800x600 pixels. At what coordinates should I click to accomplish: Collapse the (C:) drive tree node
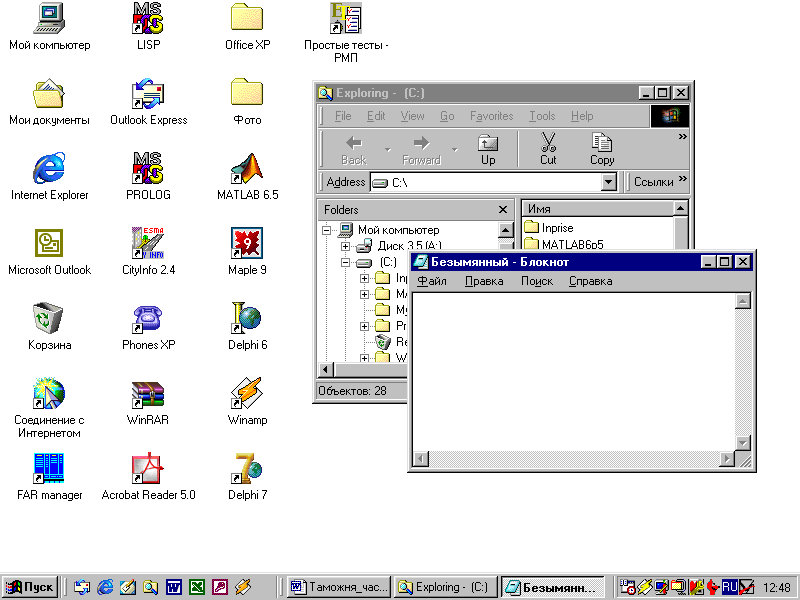(x=345, y=263)
